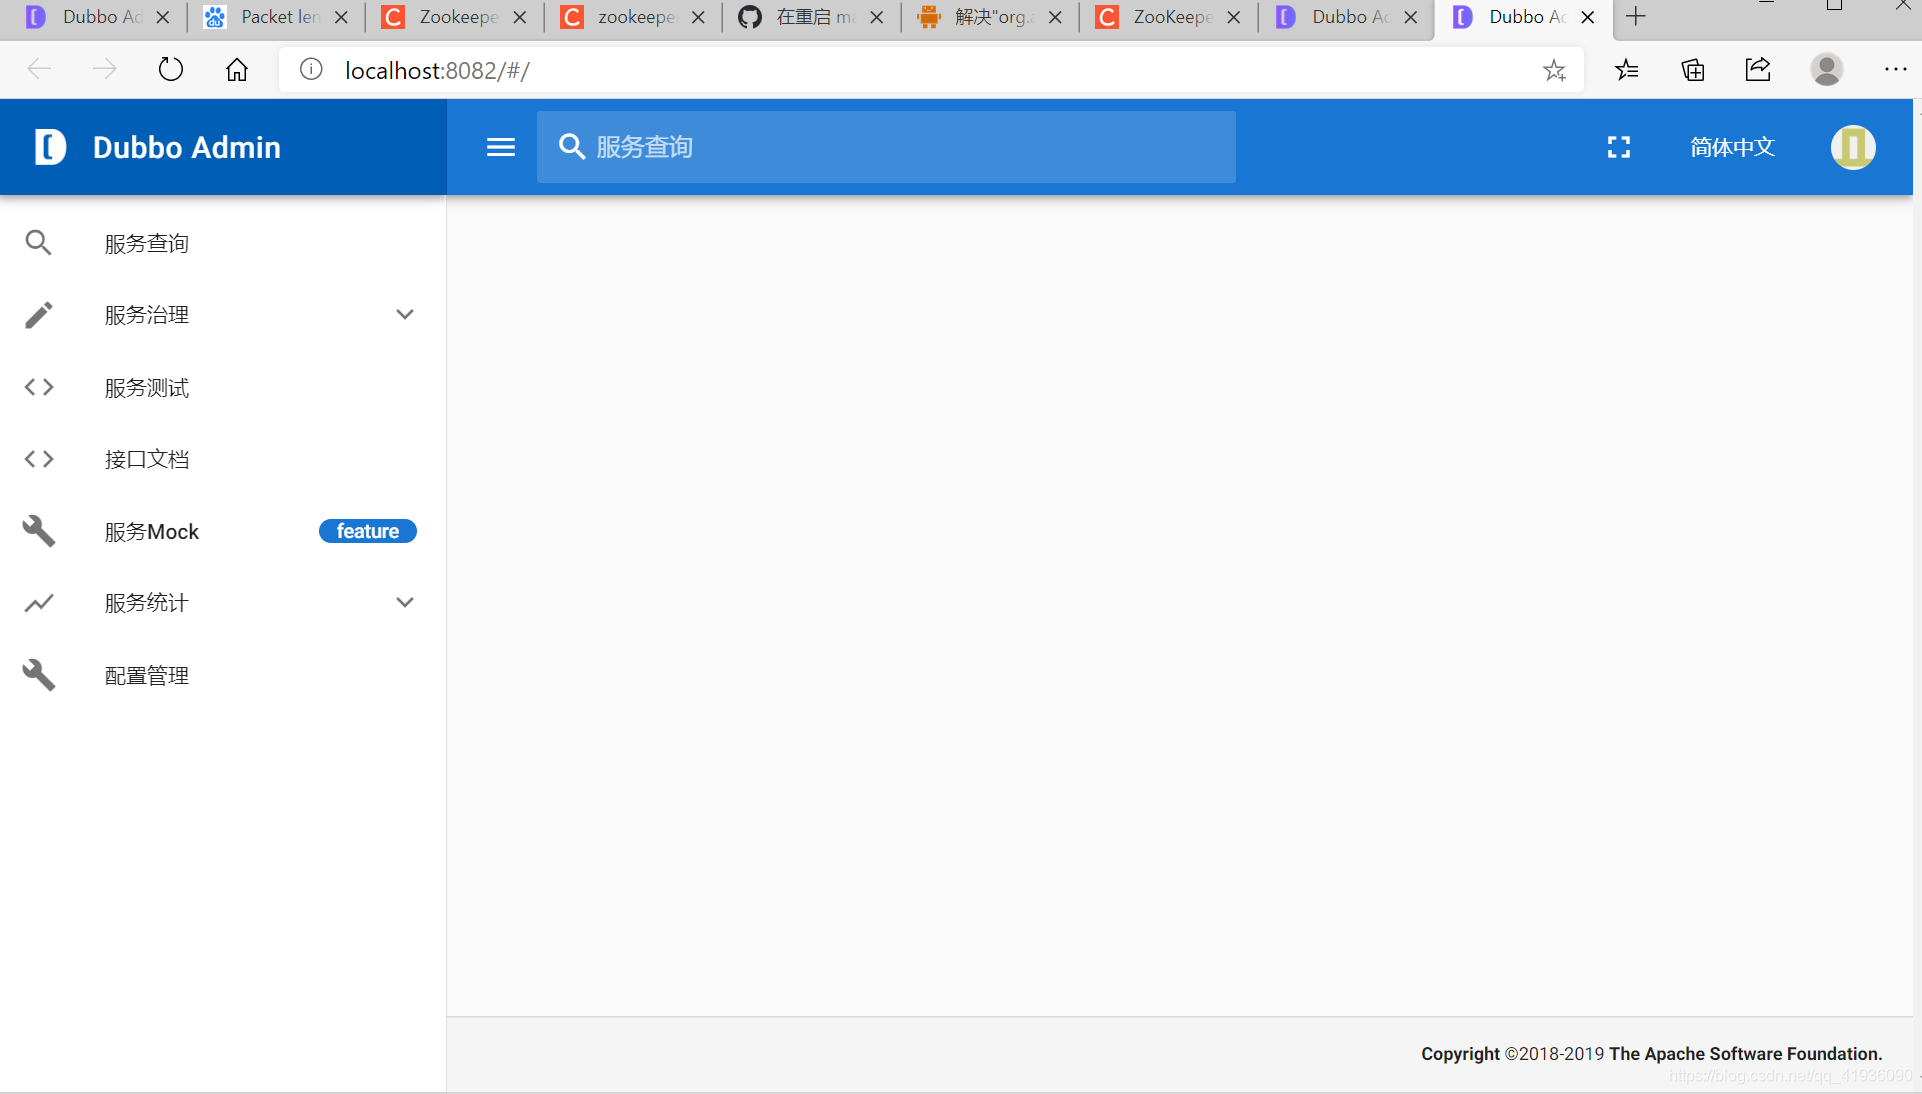
Task: Select 服务测试 in the sidebar
Action: point(147,387)
